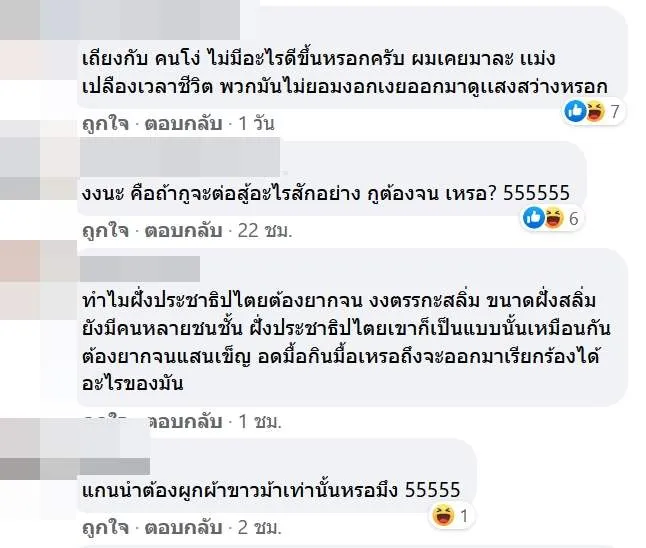
Task: Open blurred profile picture of third commenter
Action: pyautogui.click(x=38, y=280)
